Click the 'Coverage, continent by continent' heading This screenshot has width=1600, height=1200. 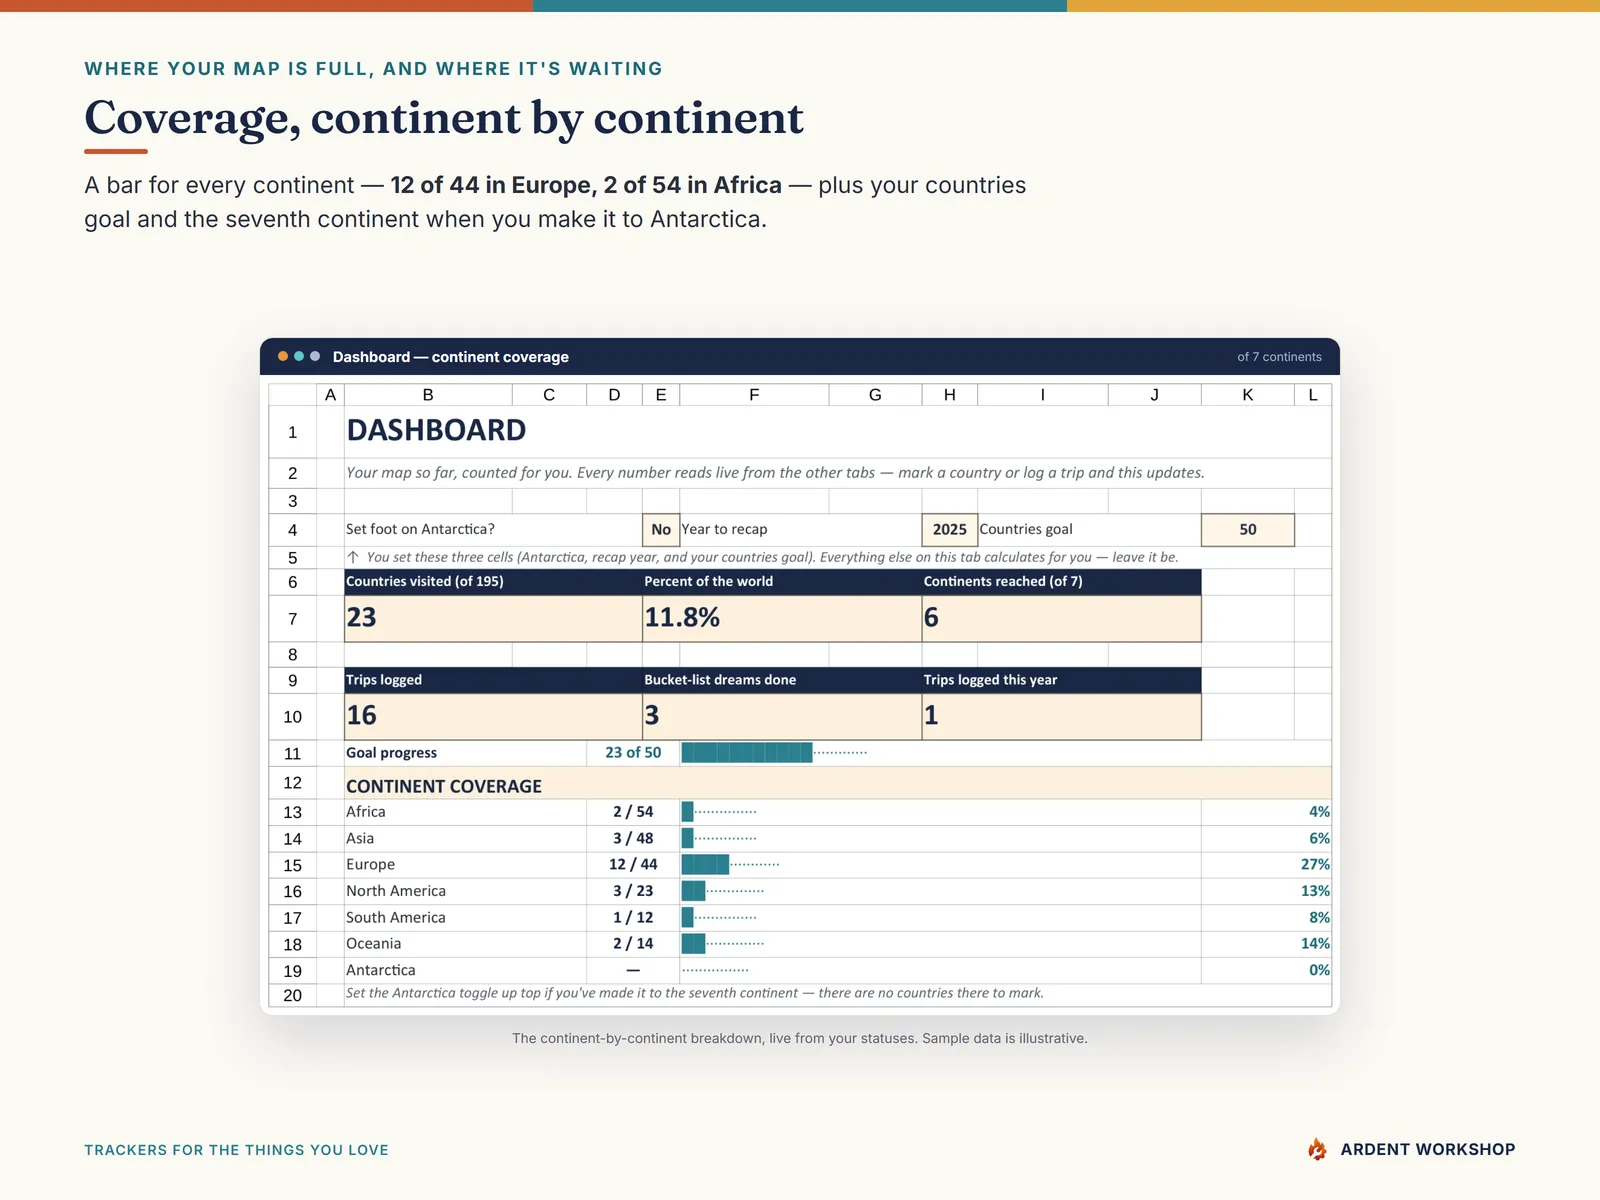[x=444, y=119]
